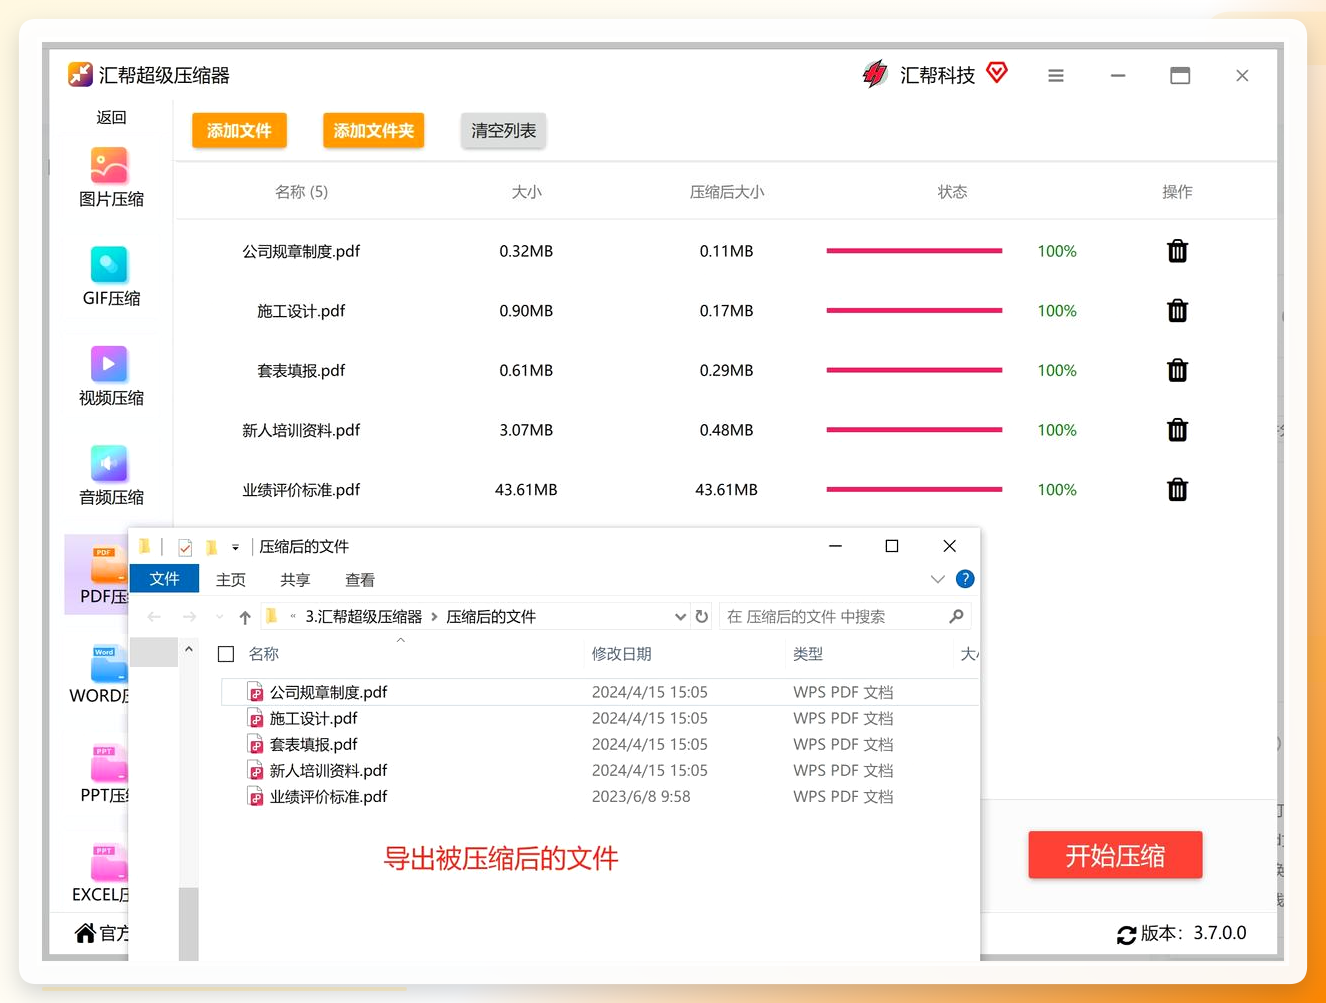The height and width of the screenshot is (1003, 1326).
Task: Open the 音频压缩 audio compression tool
Action: click(110, 476)
